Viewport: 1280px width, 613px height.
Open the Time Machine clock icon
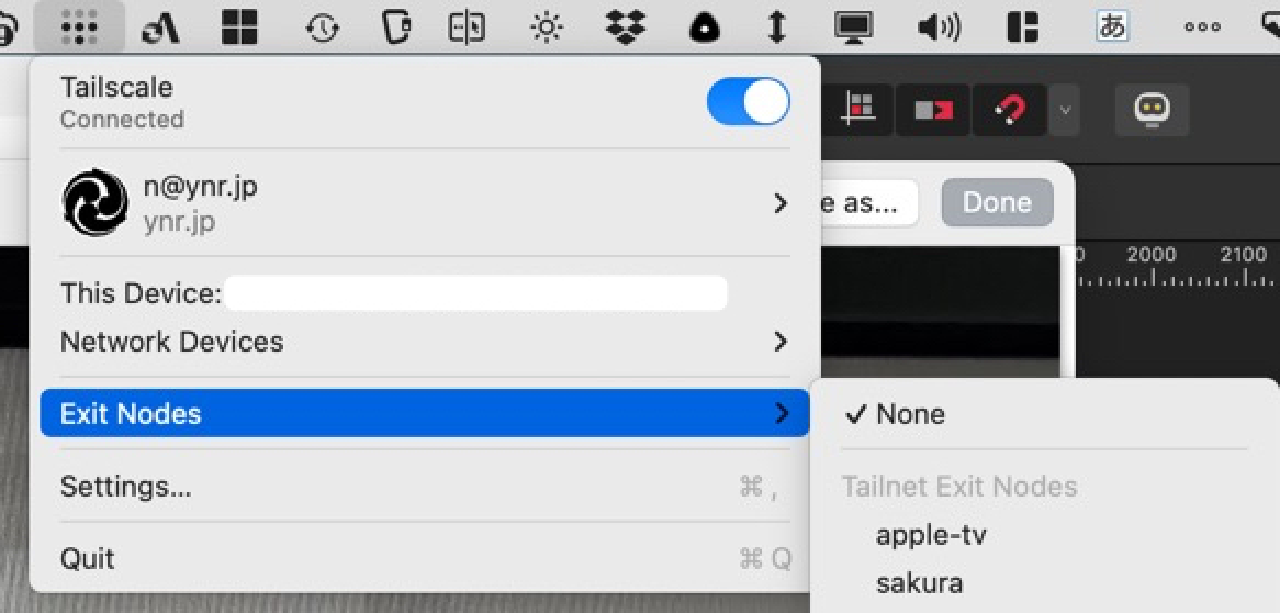(322, 28)
